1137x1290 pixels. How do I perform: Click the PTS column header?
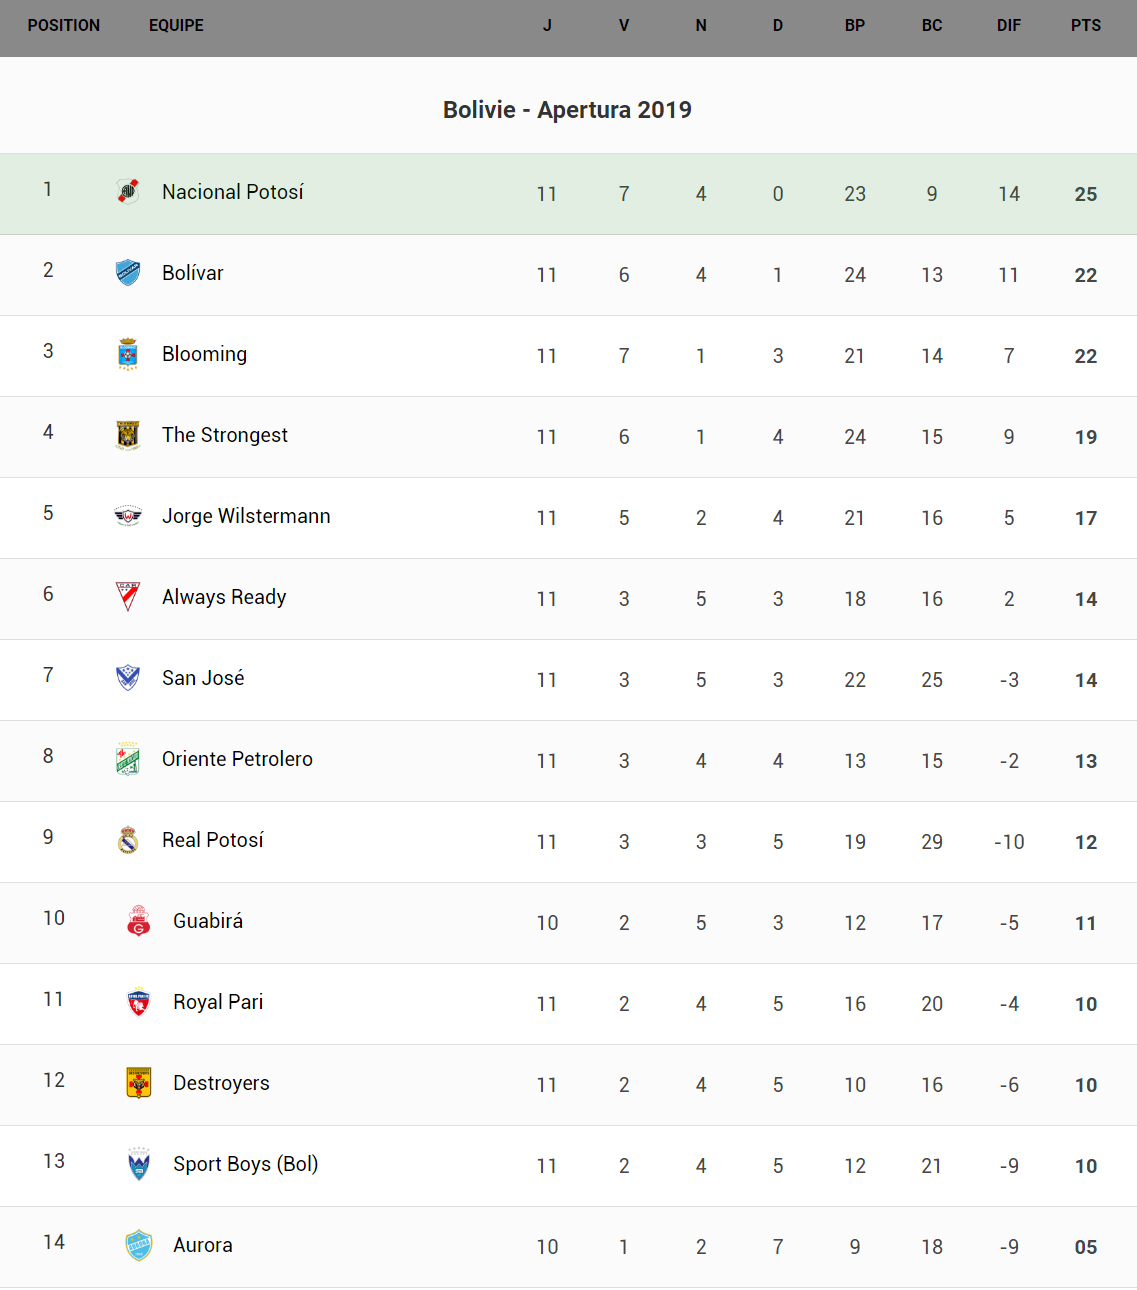(1086, 26)
